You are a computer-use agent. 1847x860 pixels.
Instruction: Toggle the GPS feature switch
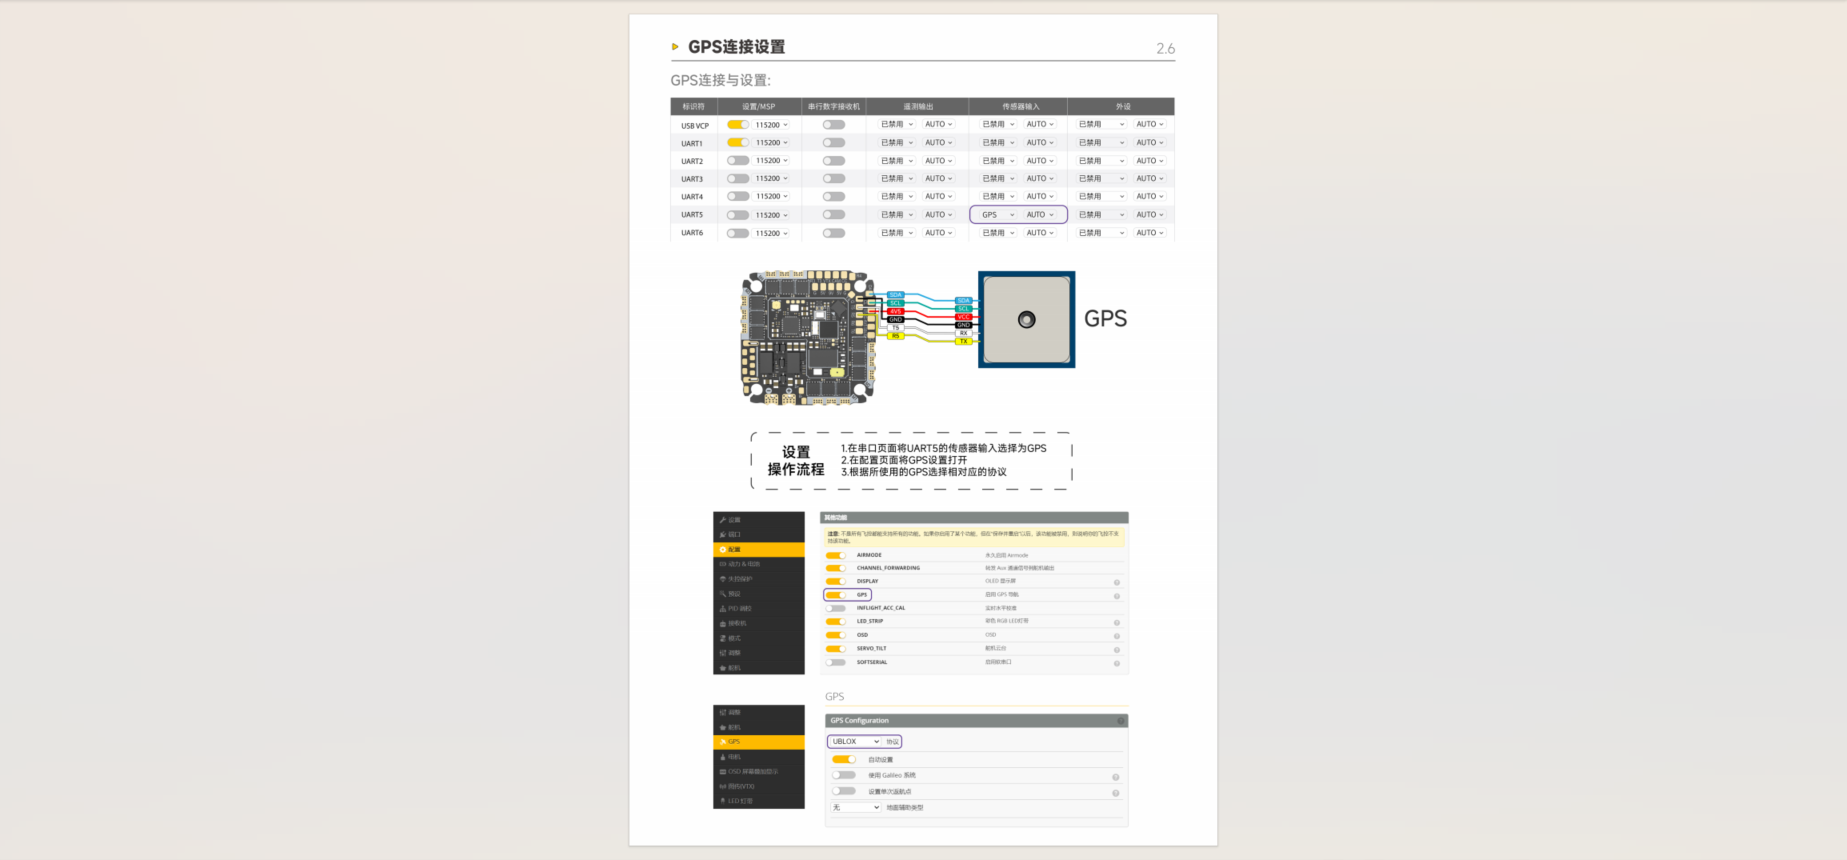point(835,595)
